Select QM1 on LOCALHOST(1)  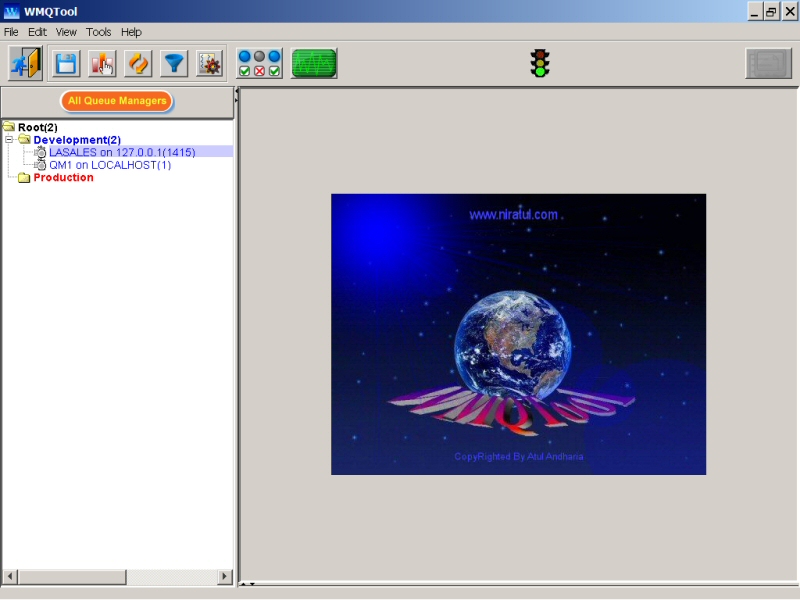pos(110,165)
